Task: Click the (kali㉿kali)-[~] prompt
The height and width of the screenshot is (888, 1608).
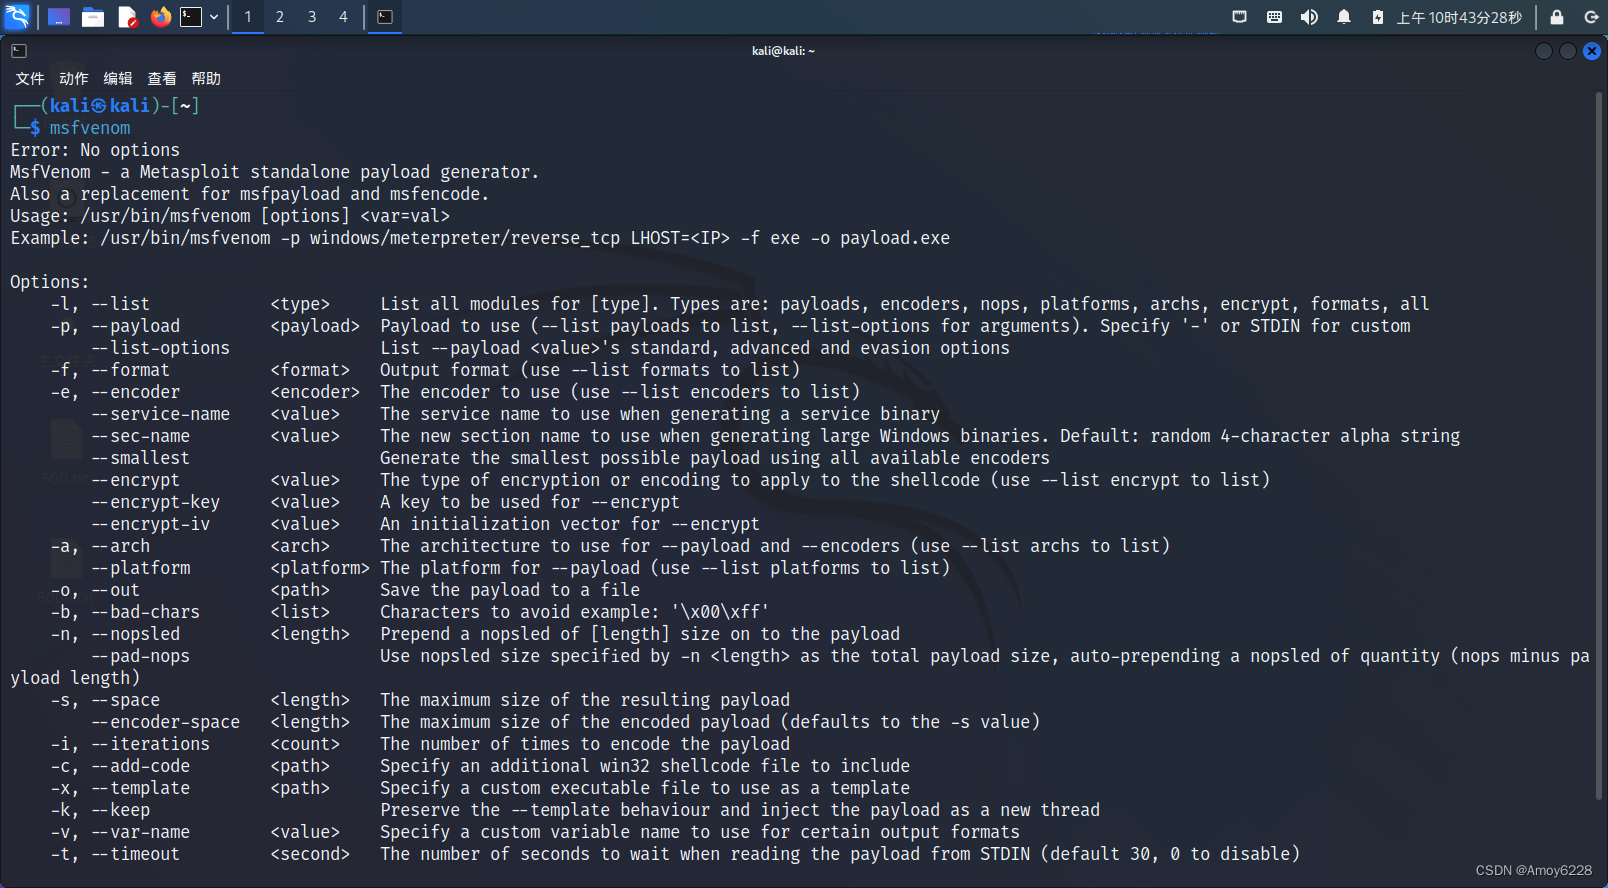Action: (x=120, y=106)
